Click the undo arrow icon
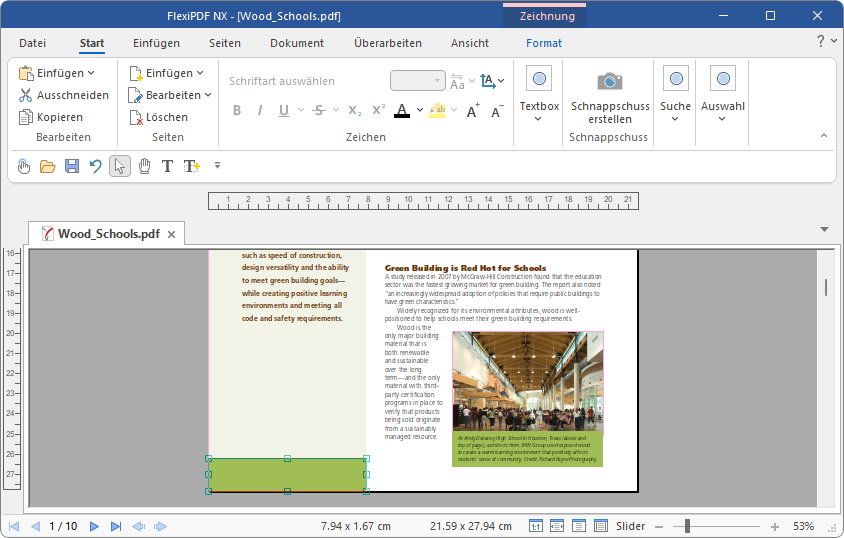844x538 pixels. [x=96, y=166]
